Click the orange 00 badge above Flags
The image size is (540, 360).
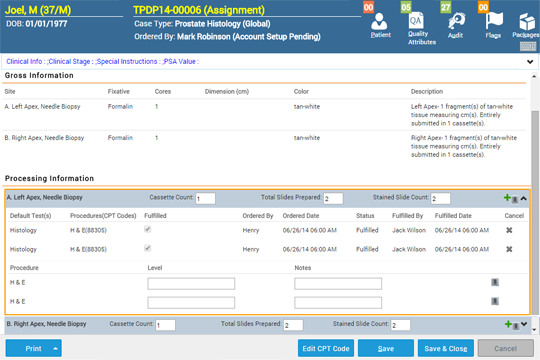pos(483,7)
